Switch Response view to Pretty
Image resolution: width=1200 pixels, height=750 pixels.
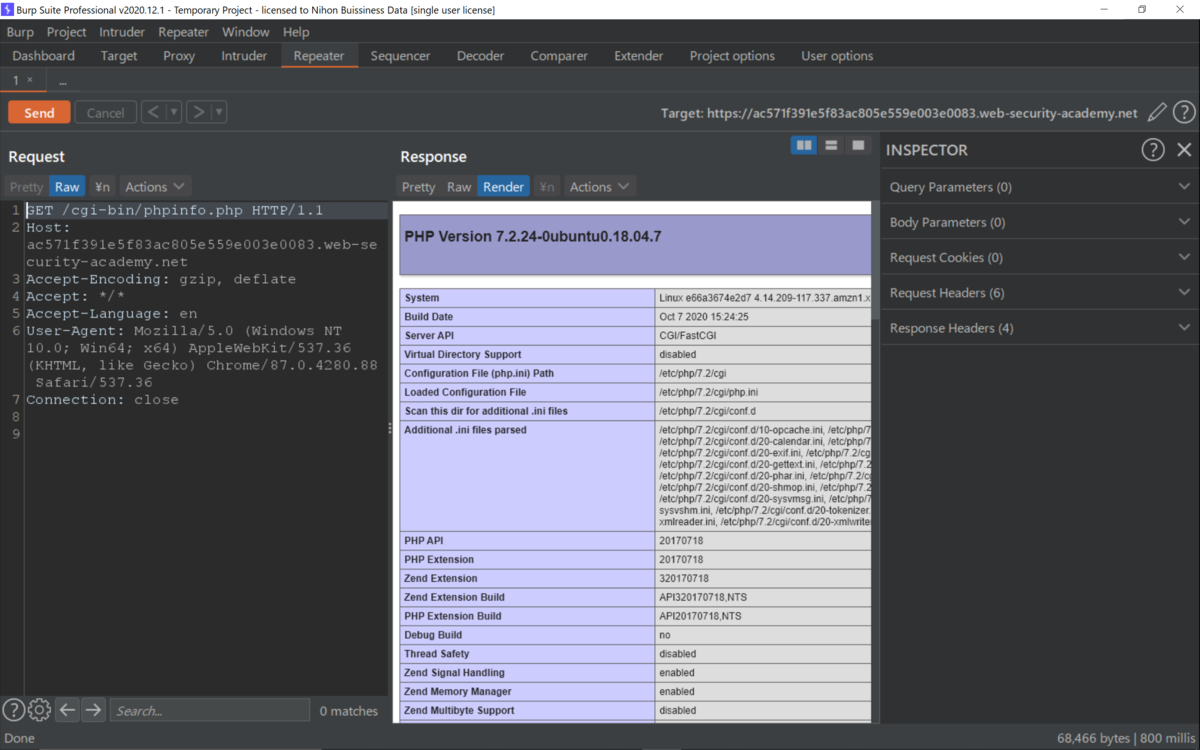click(x=418, y=187)
